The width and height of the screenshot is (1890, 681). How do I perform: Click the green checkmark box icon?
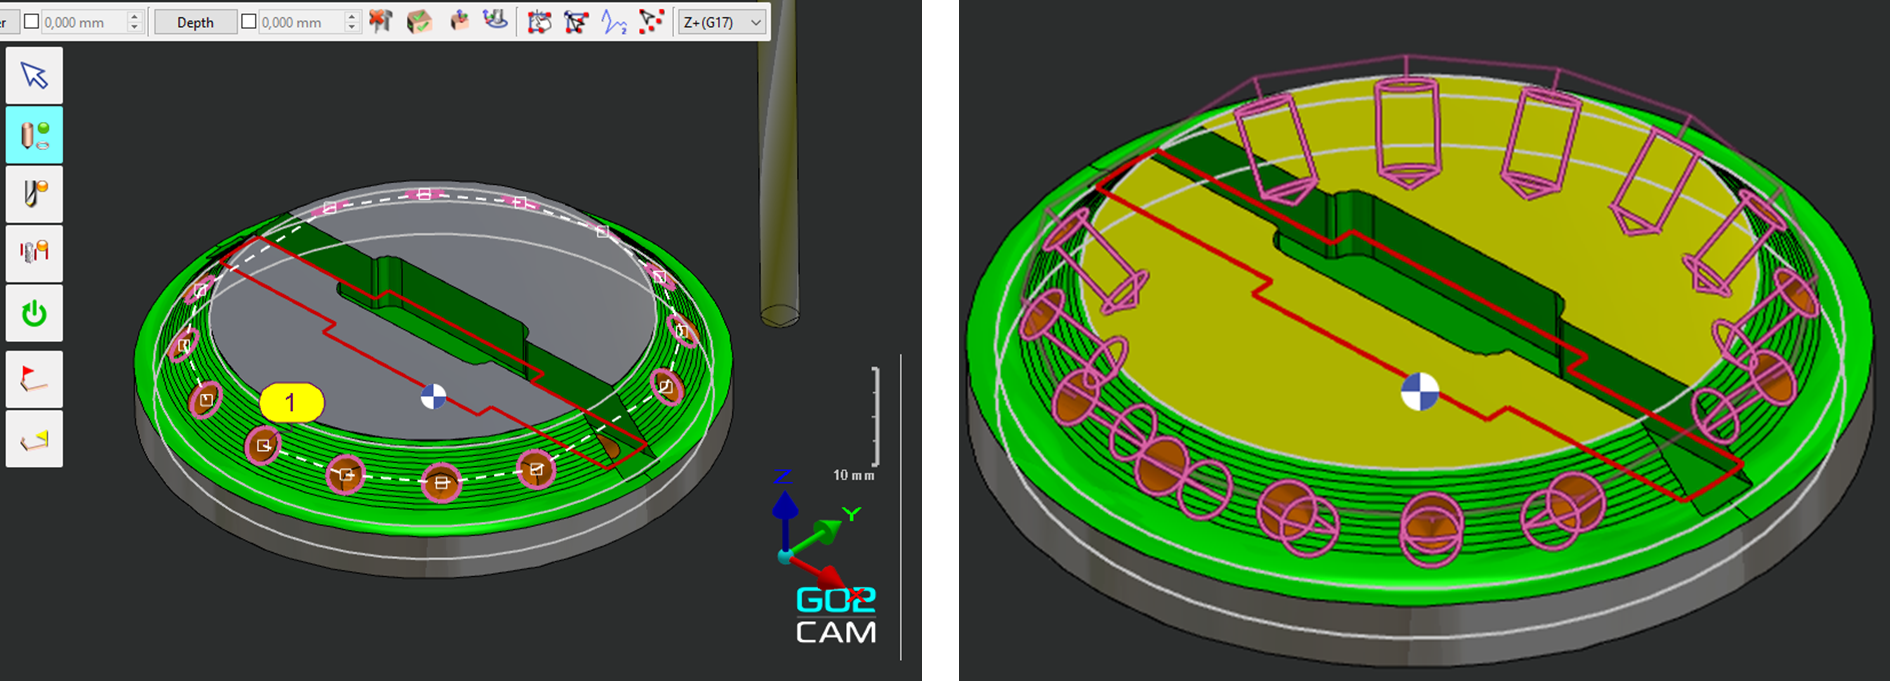419,21
